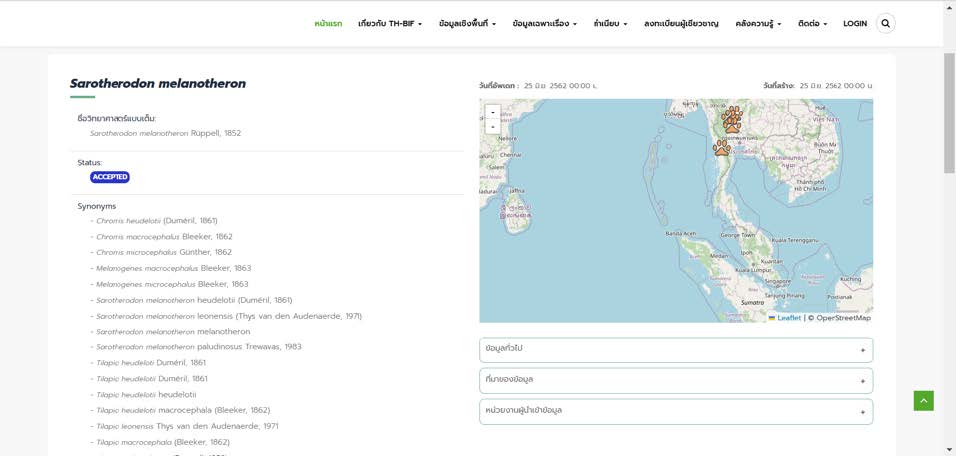Click the LOGIN link
This screenshot has width=956, height=456.
[x=855, y=23]
